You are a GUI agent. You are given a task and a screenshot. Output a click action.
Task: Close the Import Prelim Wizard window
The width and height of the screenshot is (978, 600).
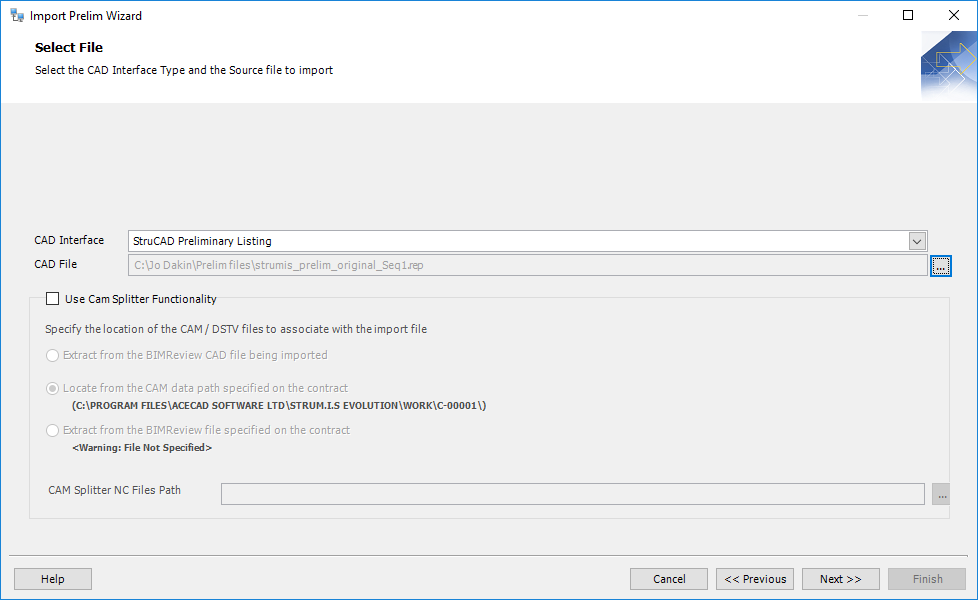tap(954, 15)
